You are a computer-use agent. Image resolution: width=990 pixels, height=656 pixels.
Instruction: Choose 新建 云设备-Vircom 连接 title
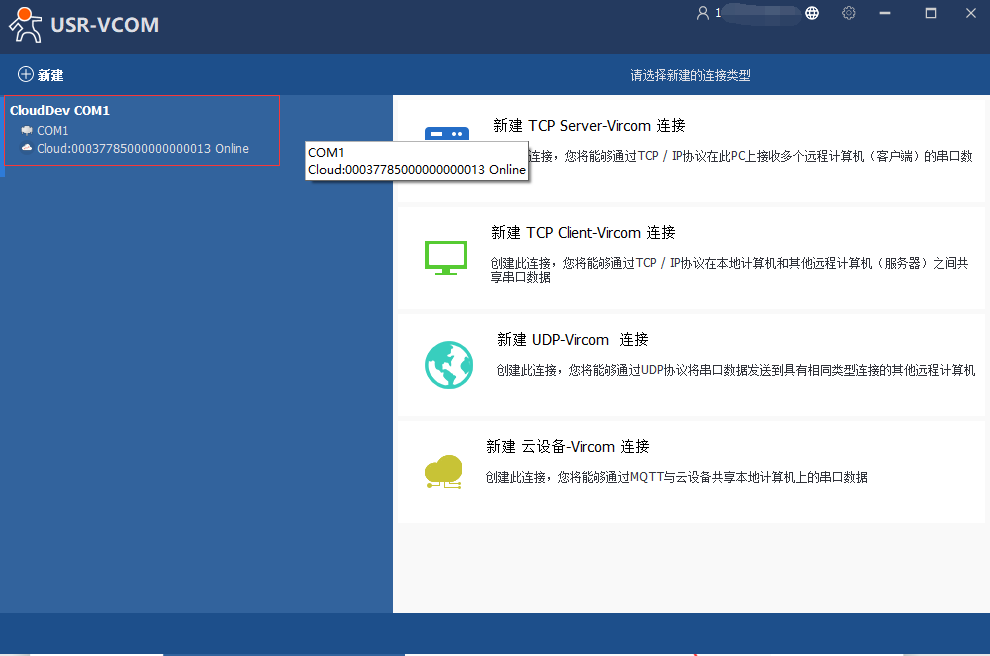(567, 447)
